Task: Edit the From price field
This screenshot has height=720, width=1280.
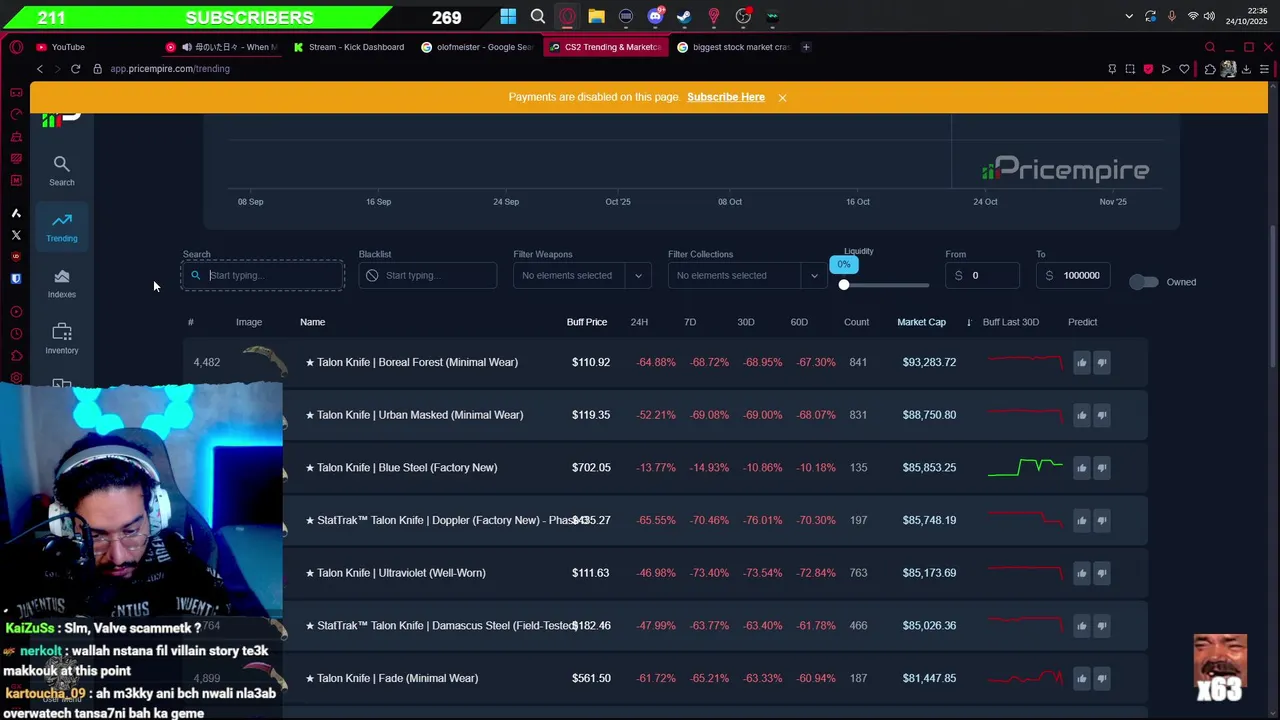Action: click(982, 275)
